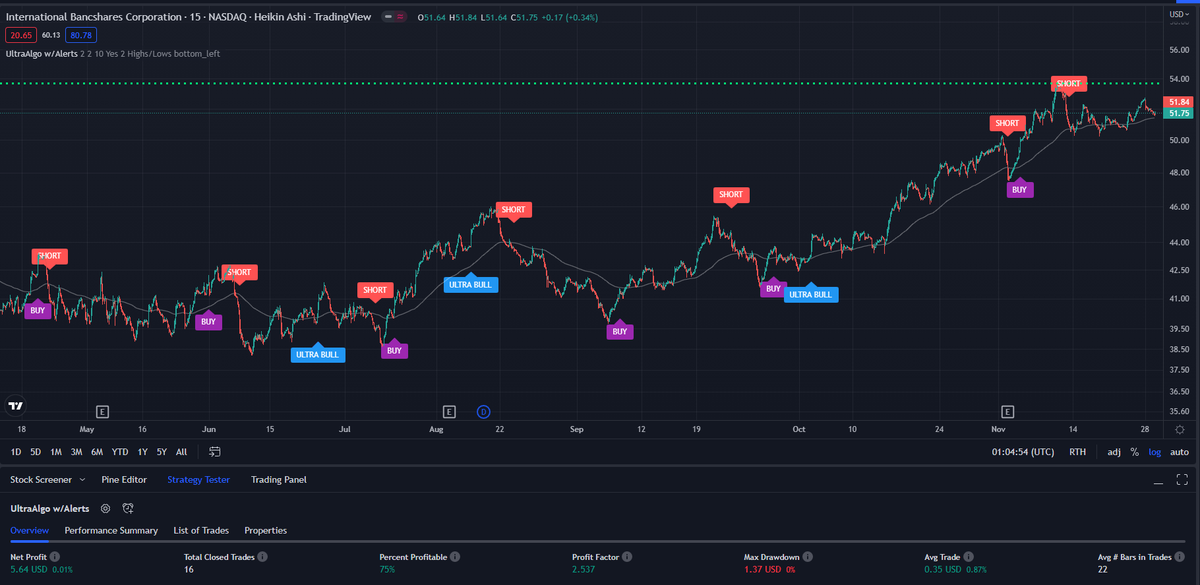Set range to 5Y
Screen dimensions: 1200x585
click(162, 452)
